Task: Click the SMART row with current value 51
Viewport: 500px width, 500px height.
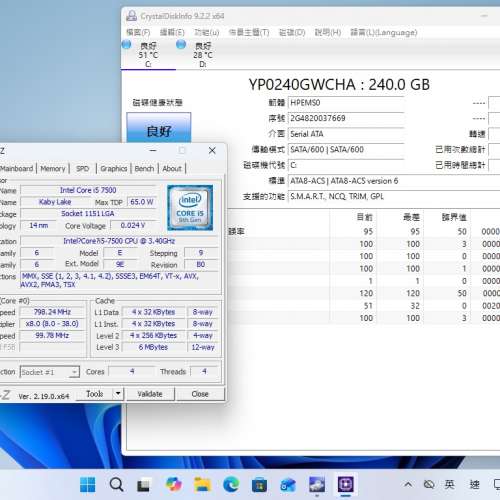Action: pyautogui.click(x=363, y=306)
